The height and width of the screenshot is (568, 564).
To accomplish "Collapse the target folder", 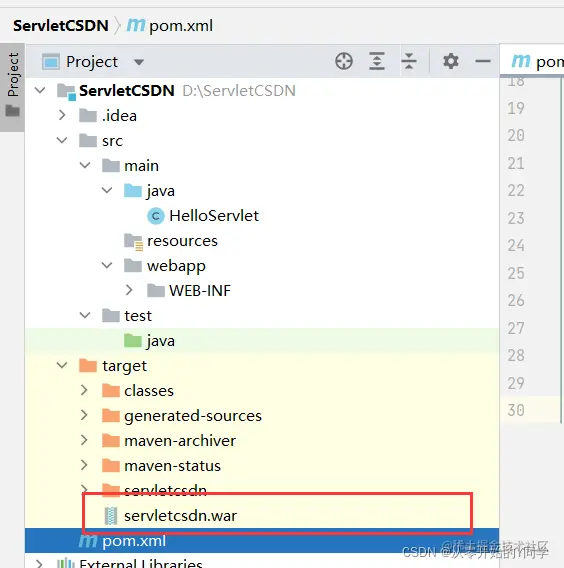I will [x=62, y=365].
